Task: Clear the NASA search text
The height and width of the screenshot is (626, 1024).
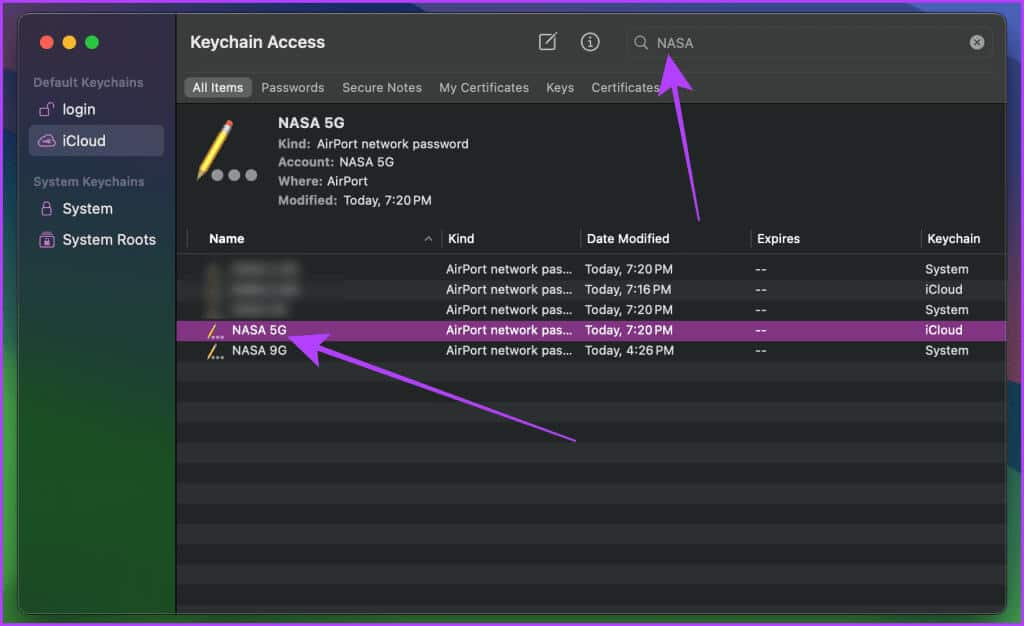Action: 976,42
